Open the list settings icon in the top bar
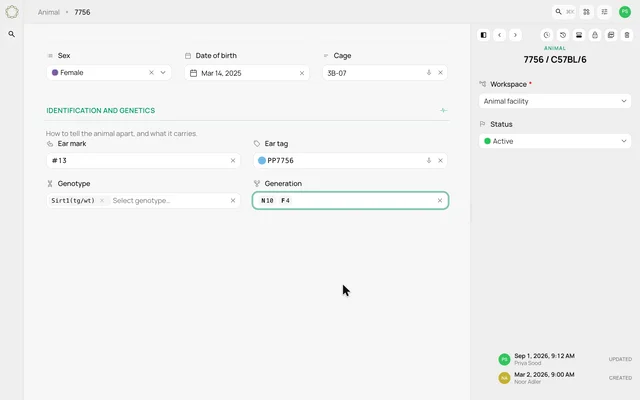Screen dimensions: 640x400 [x=604, y=12]
